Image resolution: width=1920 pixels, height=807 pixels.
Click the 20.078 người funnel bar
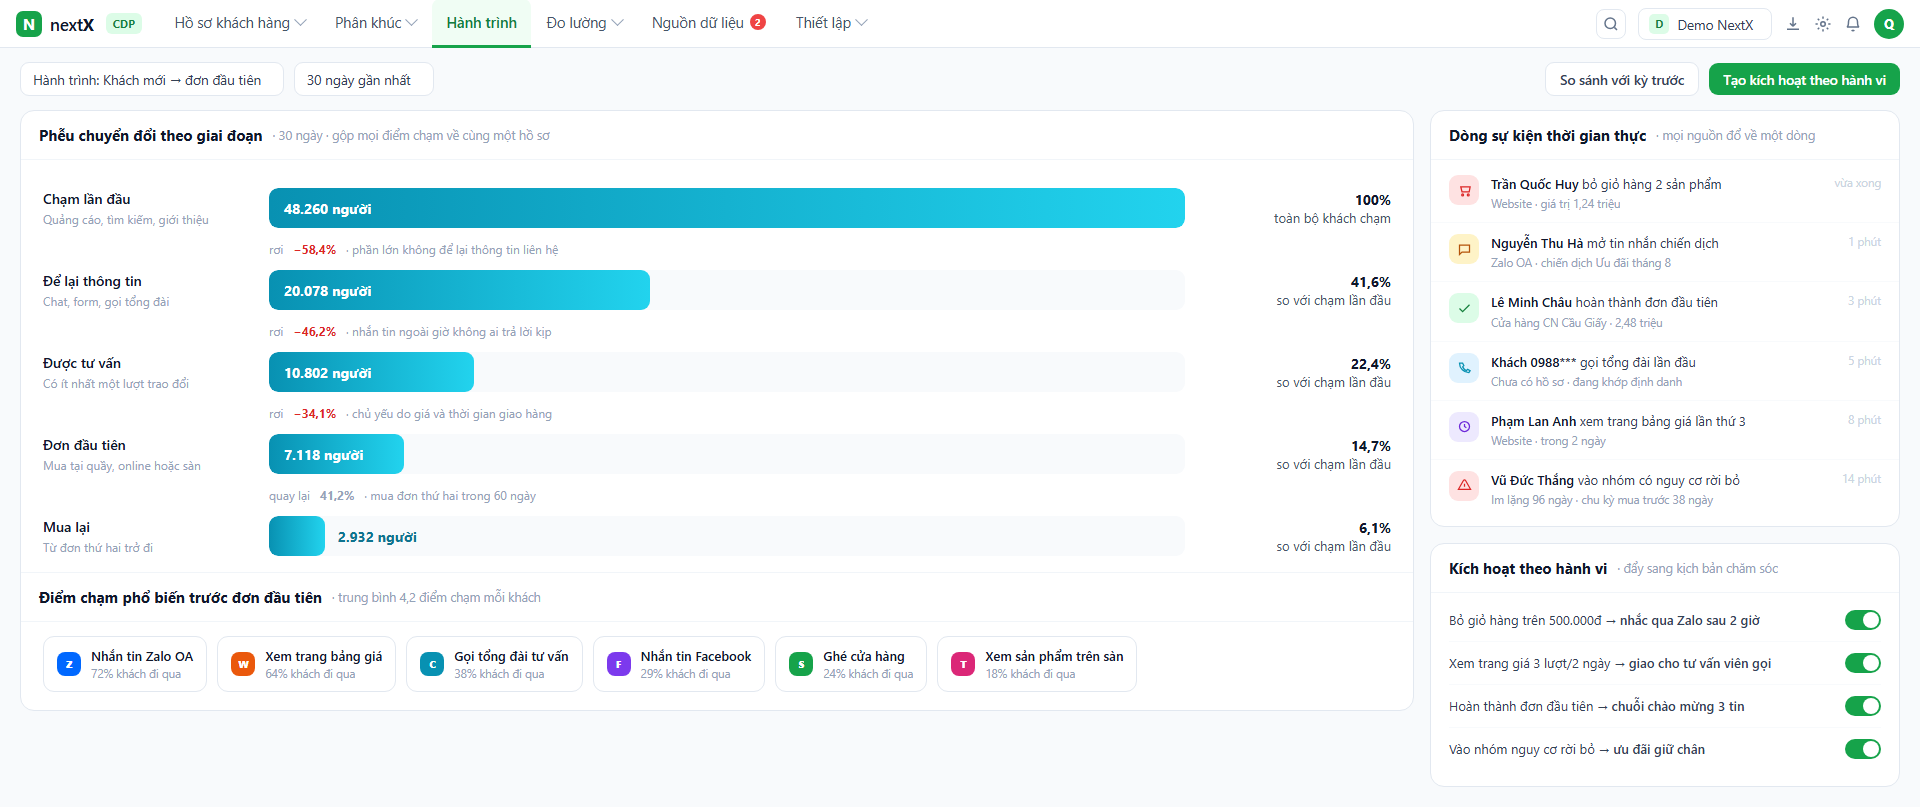[459, 290]
